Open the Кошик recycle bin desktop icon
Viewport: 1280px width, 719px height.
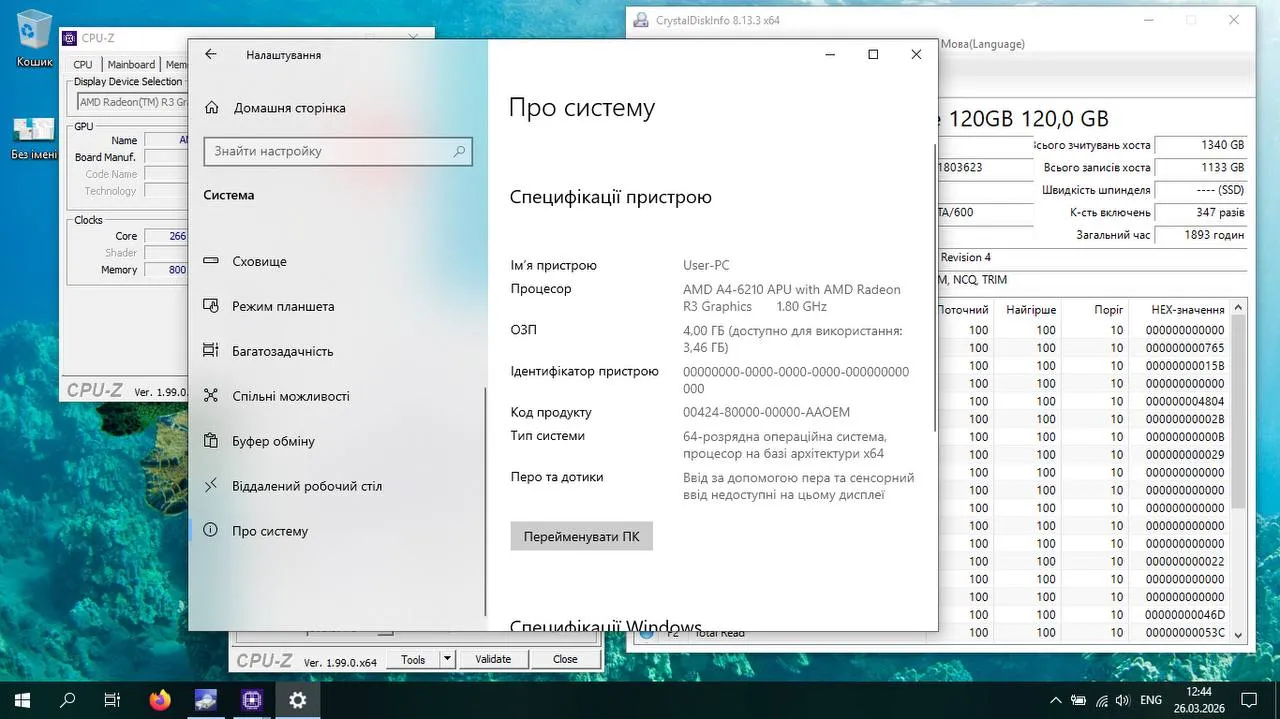pos(34,38)
